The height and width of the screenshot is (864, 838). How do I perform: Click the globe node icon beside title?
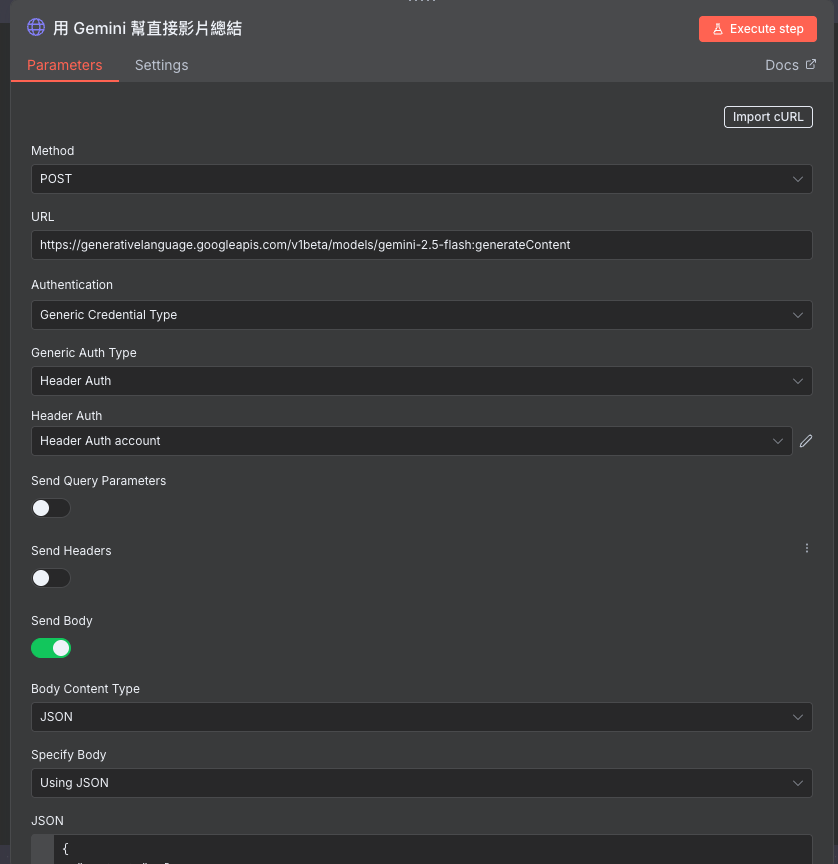pos(36,28)
